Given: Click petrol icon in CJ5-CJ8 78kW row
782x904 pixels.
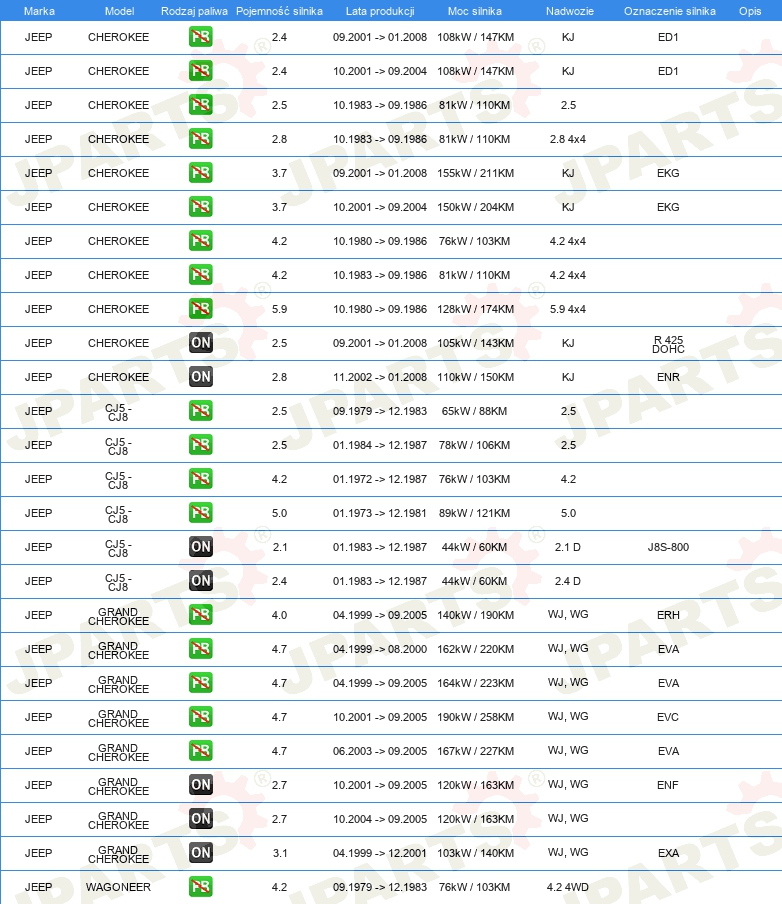Looking at the screenshot, I should click(201, 445).
